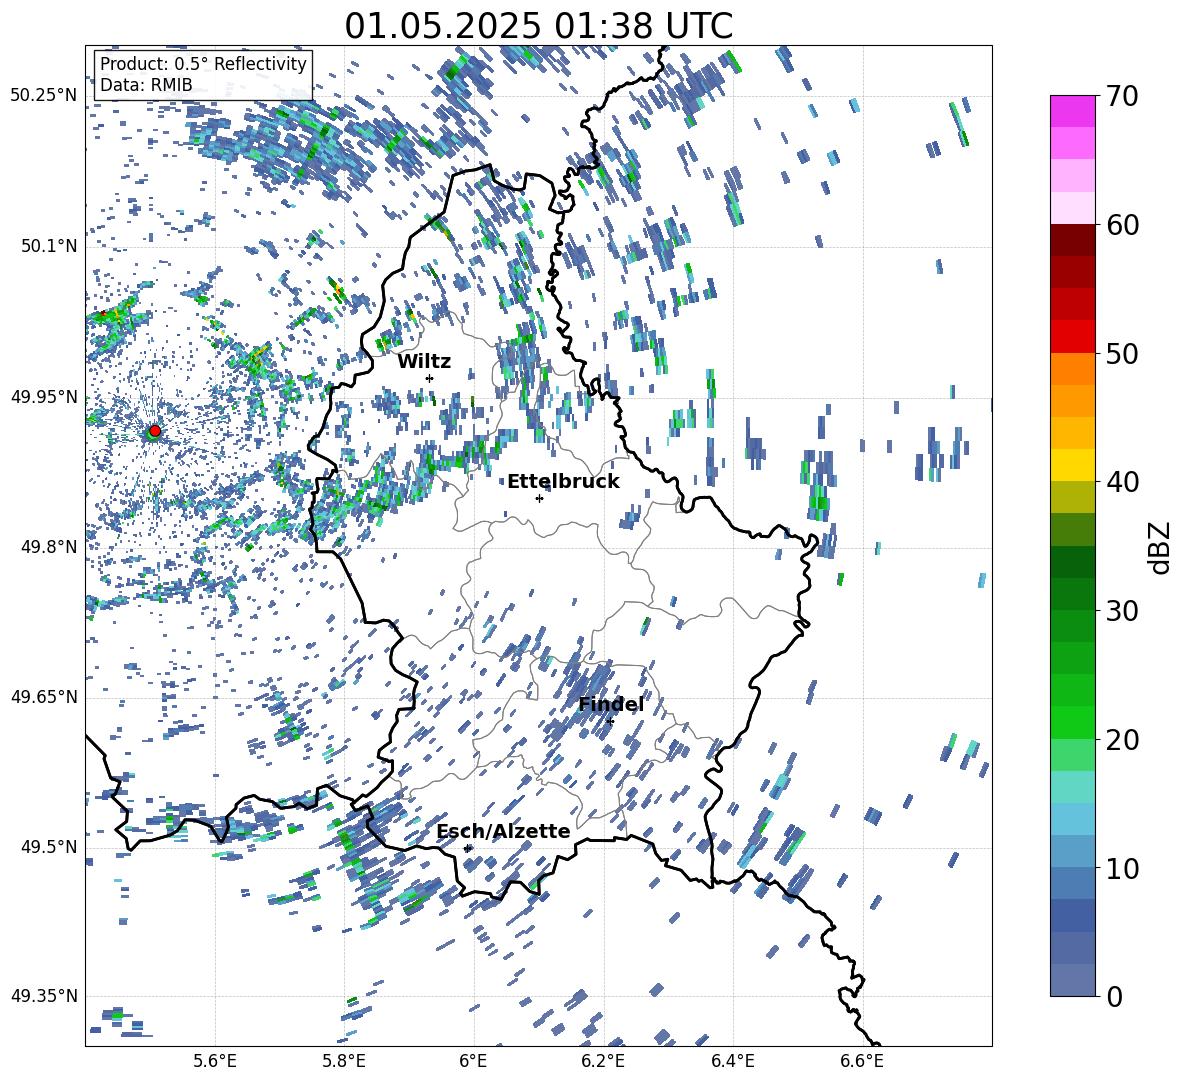The height and width of the screenshot is (1081, 1184).
Task: Click the Product: 0.5° Reflectivity text
Action: point(203,63)
